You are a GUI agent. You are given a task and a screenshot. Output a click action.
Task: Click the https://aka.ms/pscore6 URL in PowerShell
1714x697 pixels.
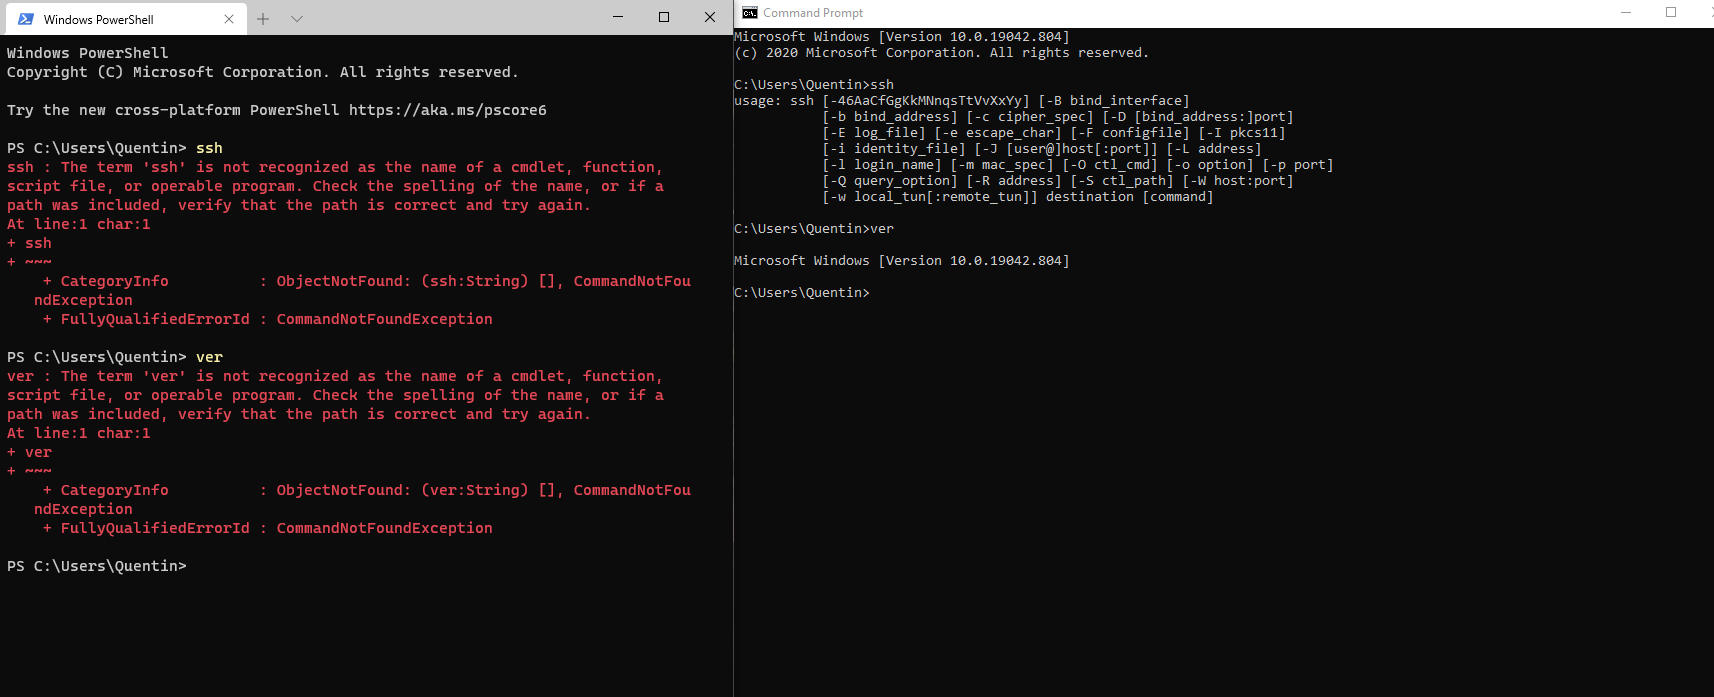[x=448, y=110]
